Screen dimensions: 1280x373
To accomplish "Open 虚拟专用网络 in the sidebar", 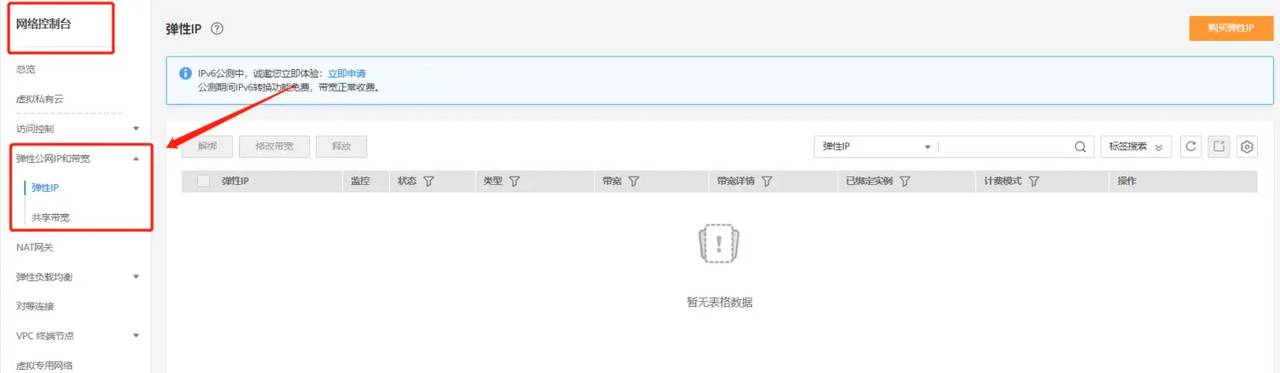I will click(x=44, y=365).
